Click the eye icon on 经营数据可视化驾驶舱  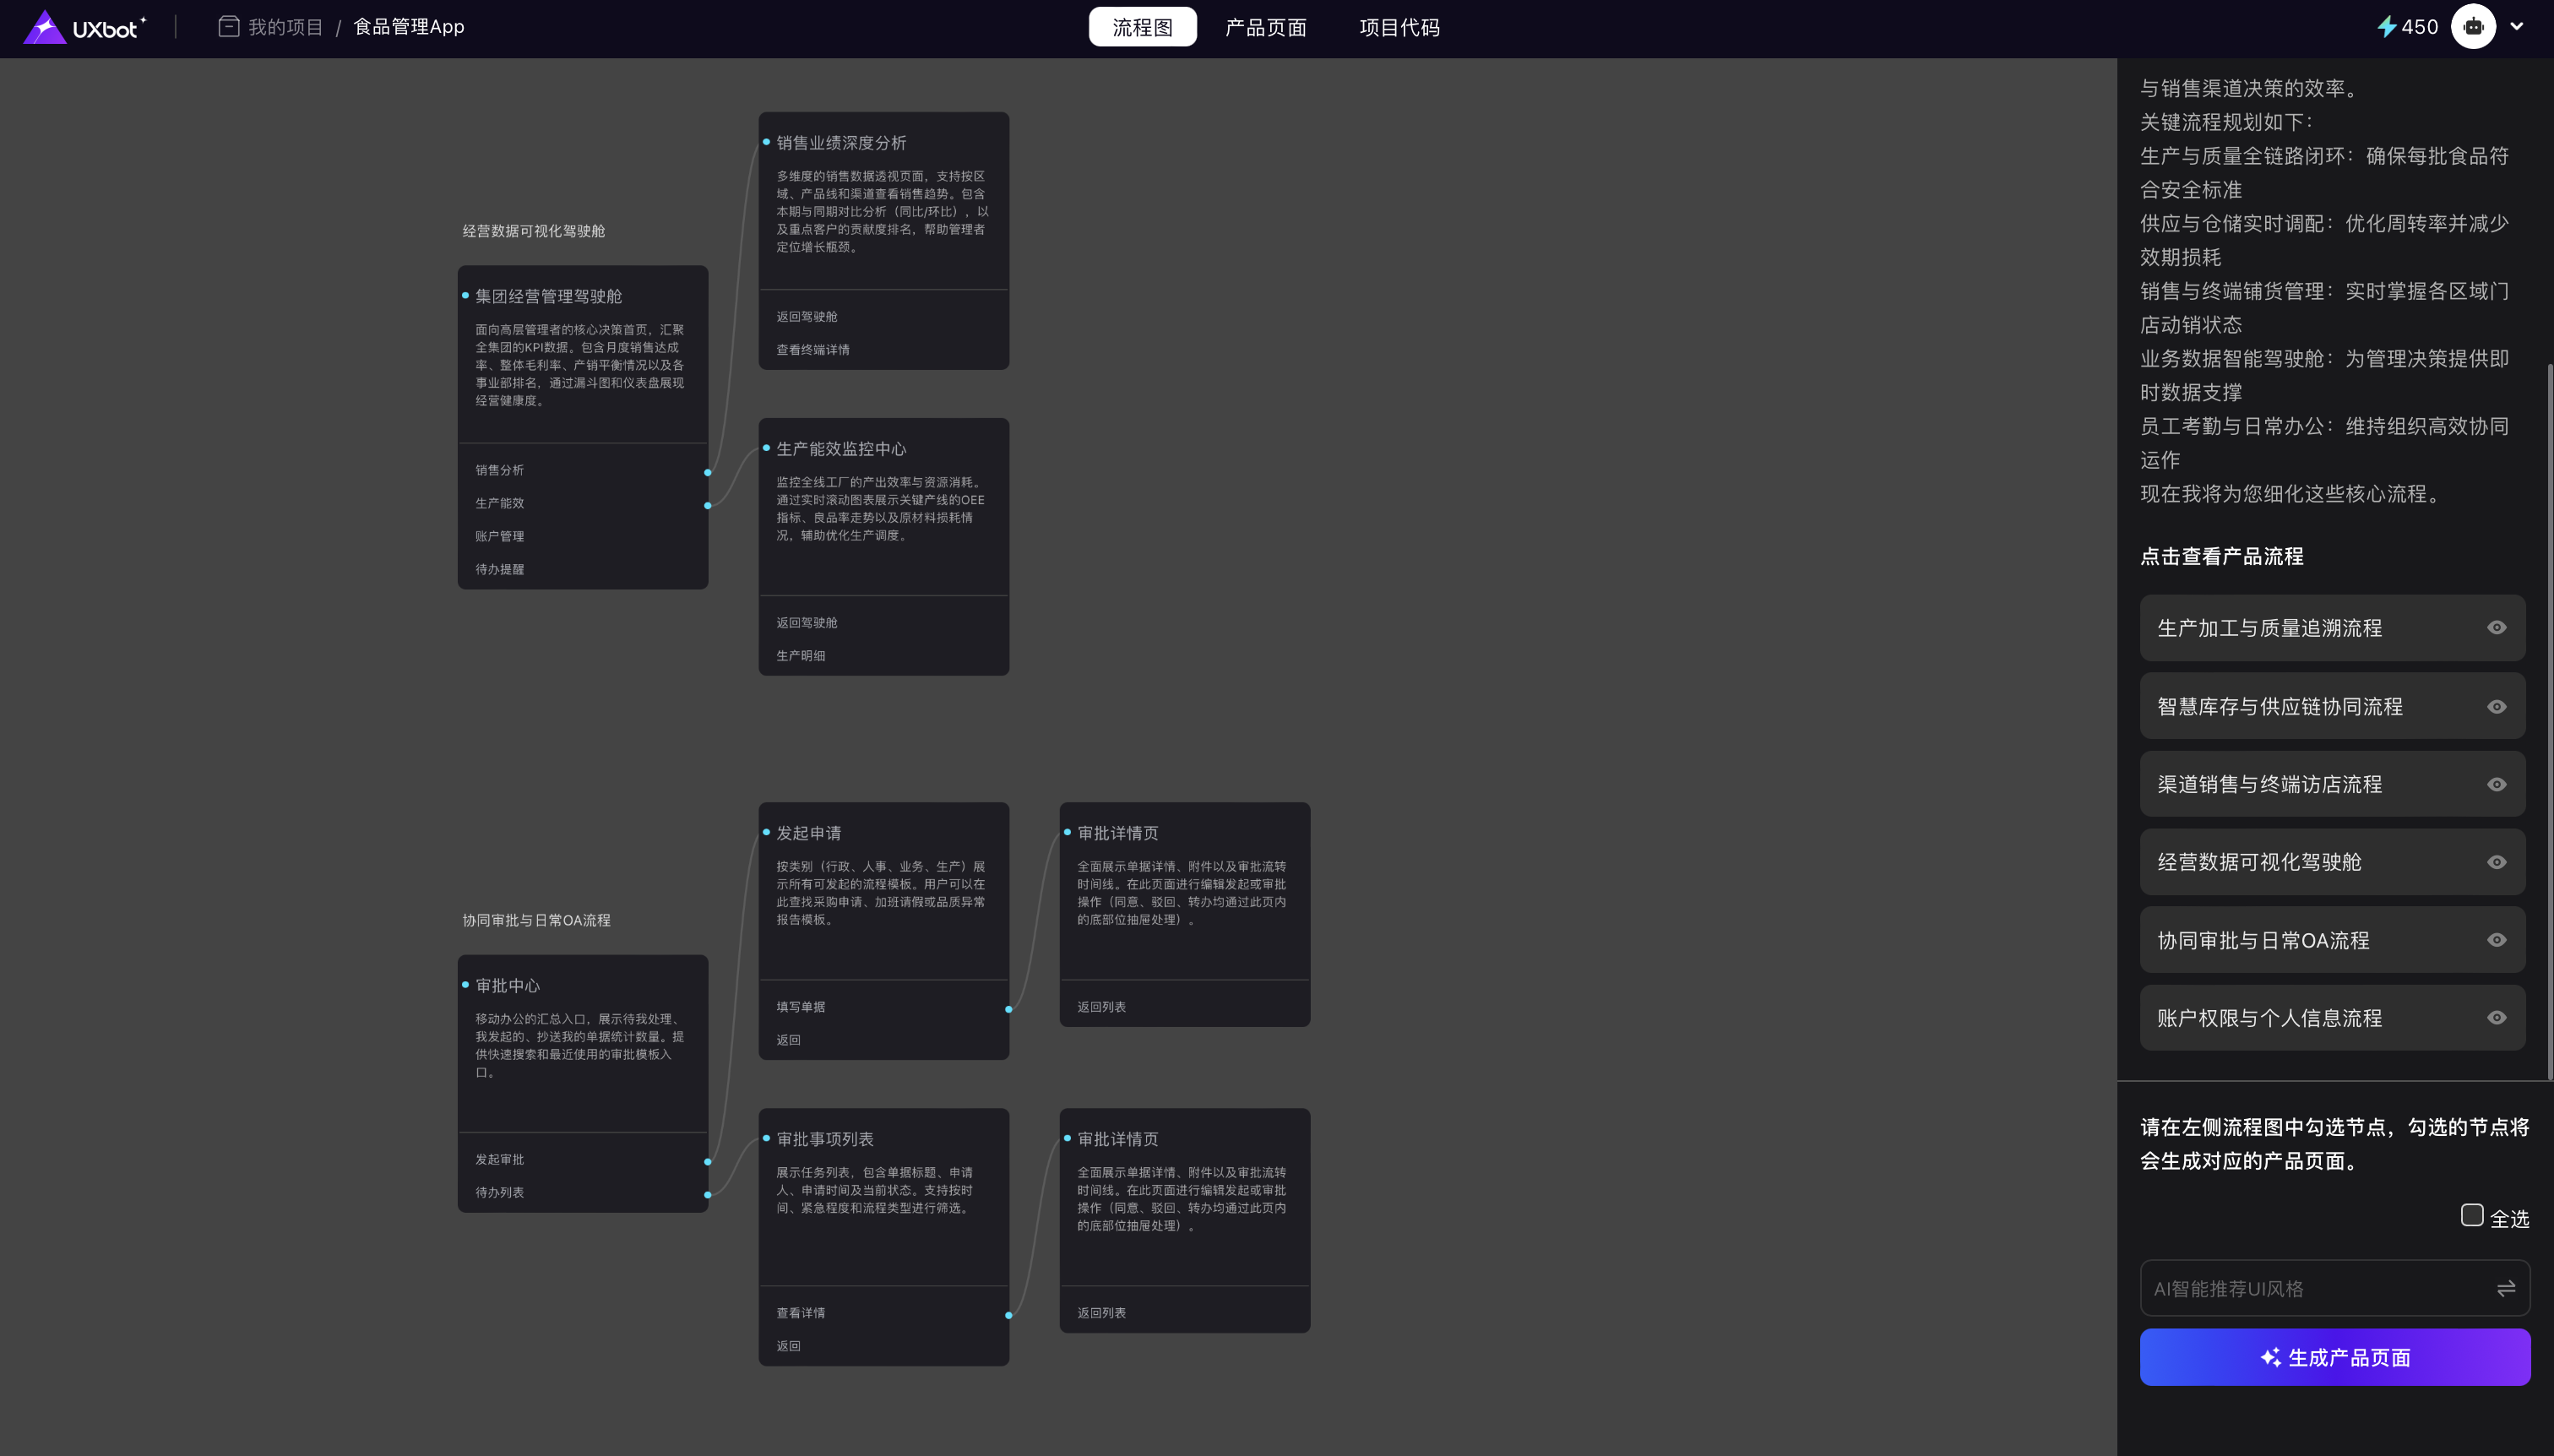click(x=2496, y=862)
